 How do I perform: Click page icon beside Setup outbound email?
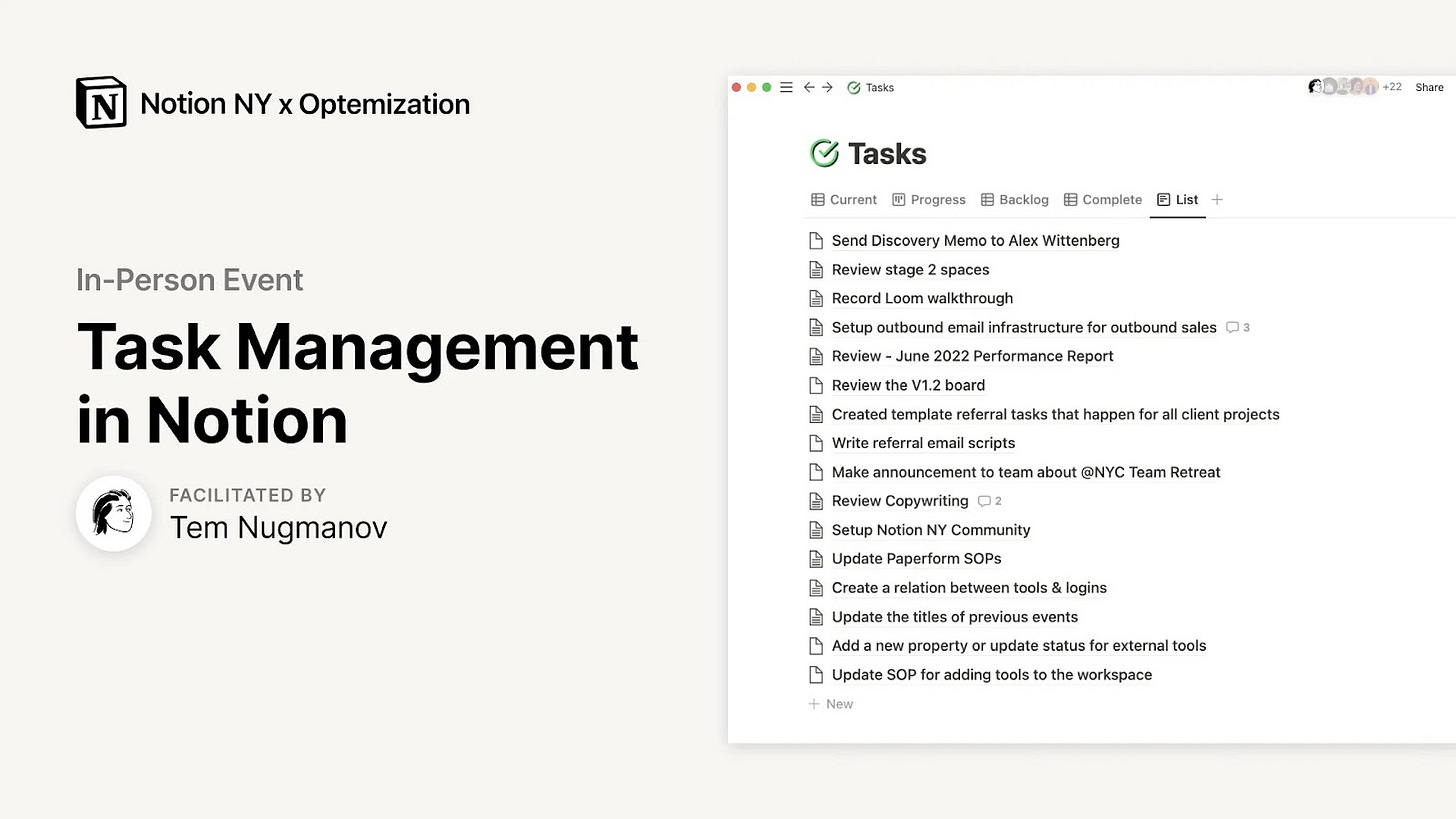[816, 327]
